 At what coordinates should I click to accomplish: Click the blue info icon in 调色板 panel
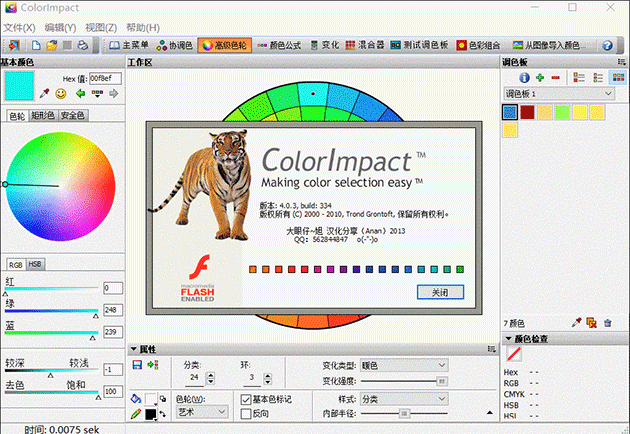pos(524,78)
